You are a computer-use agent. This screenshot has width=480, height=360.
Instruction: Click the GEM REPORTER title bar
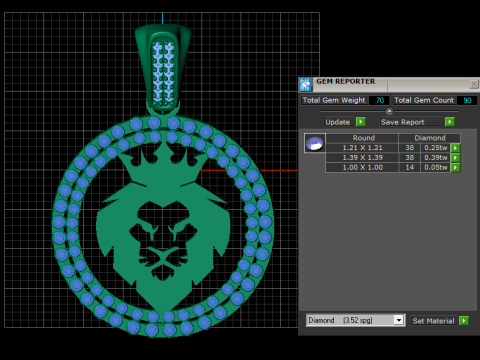(x=388, y=84)
